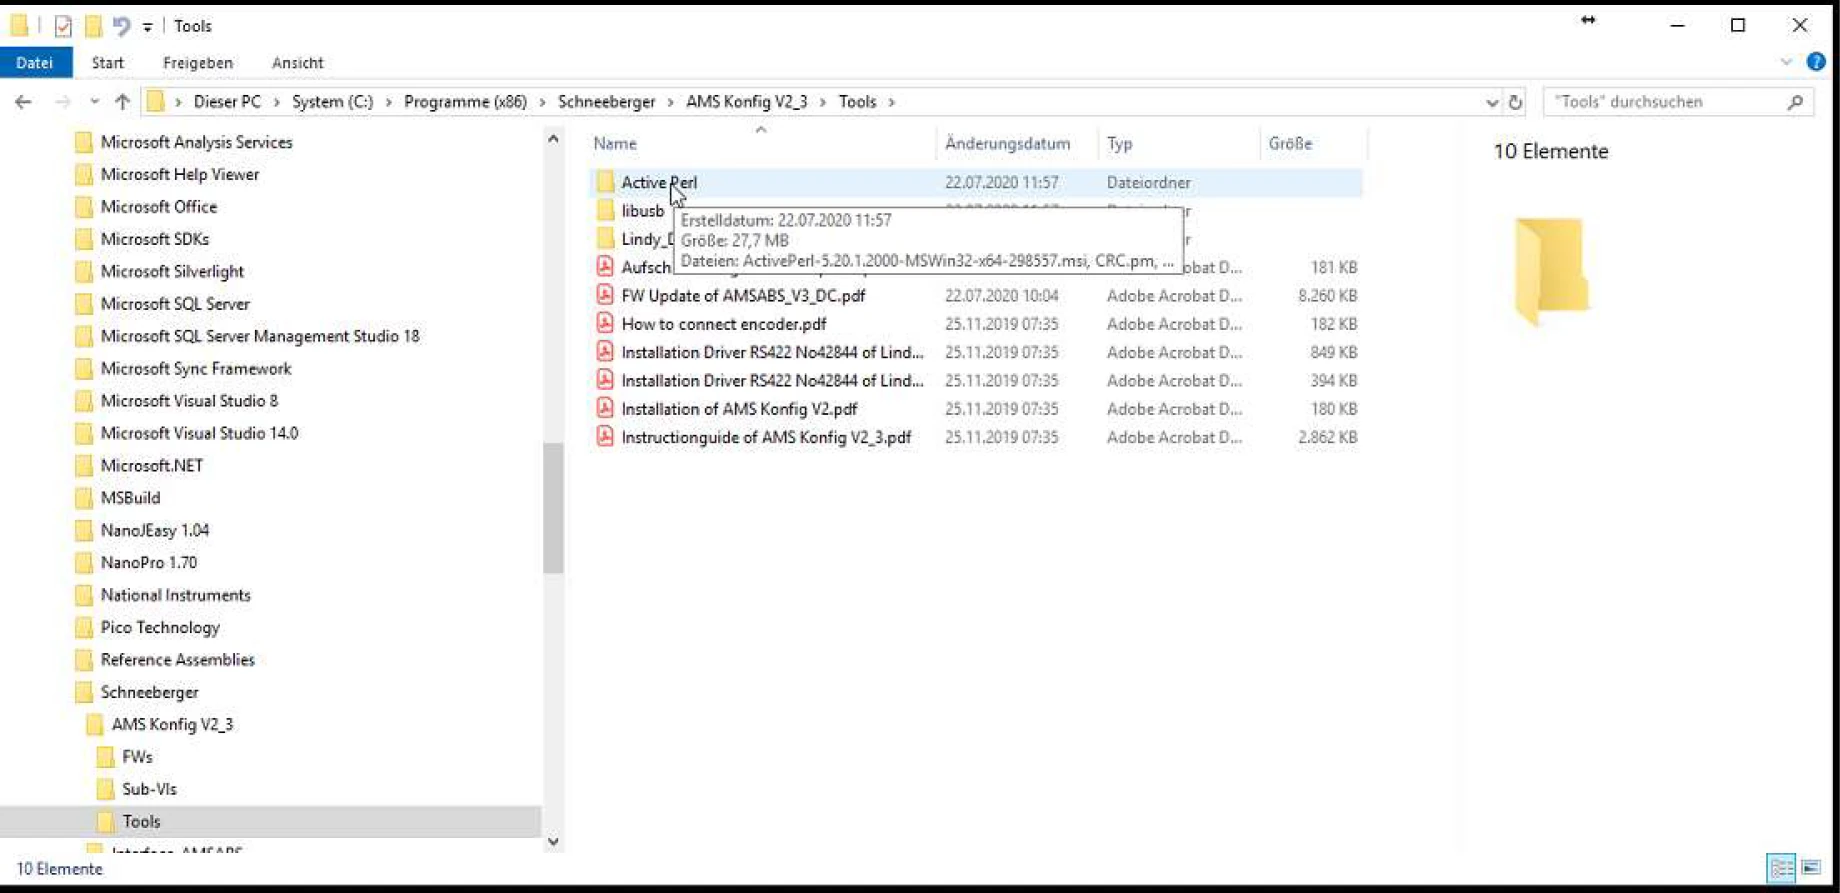Viewport: 1840px width, 893px height.
Task: Select the Sub-VIs subfolder in tree
Action: coord(149,789)
